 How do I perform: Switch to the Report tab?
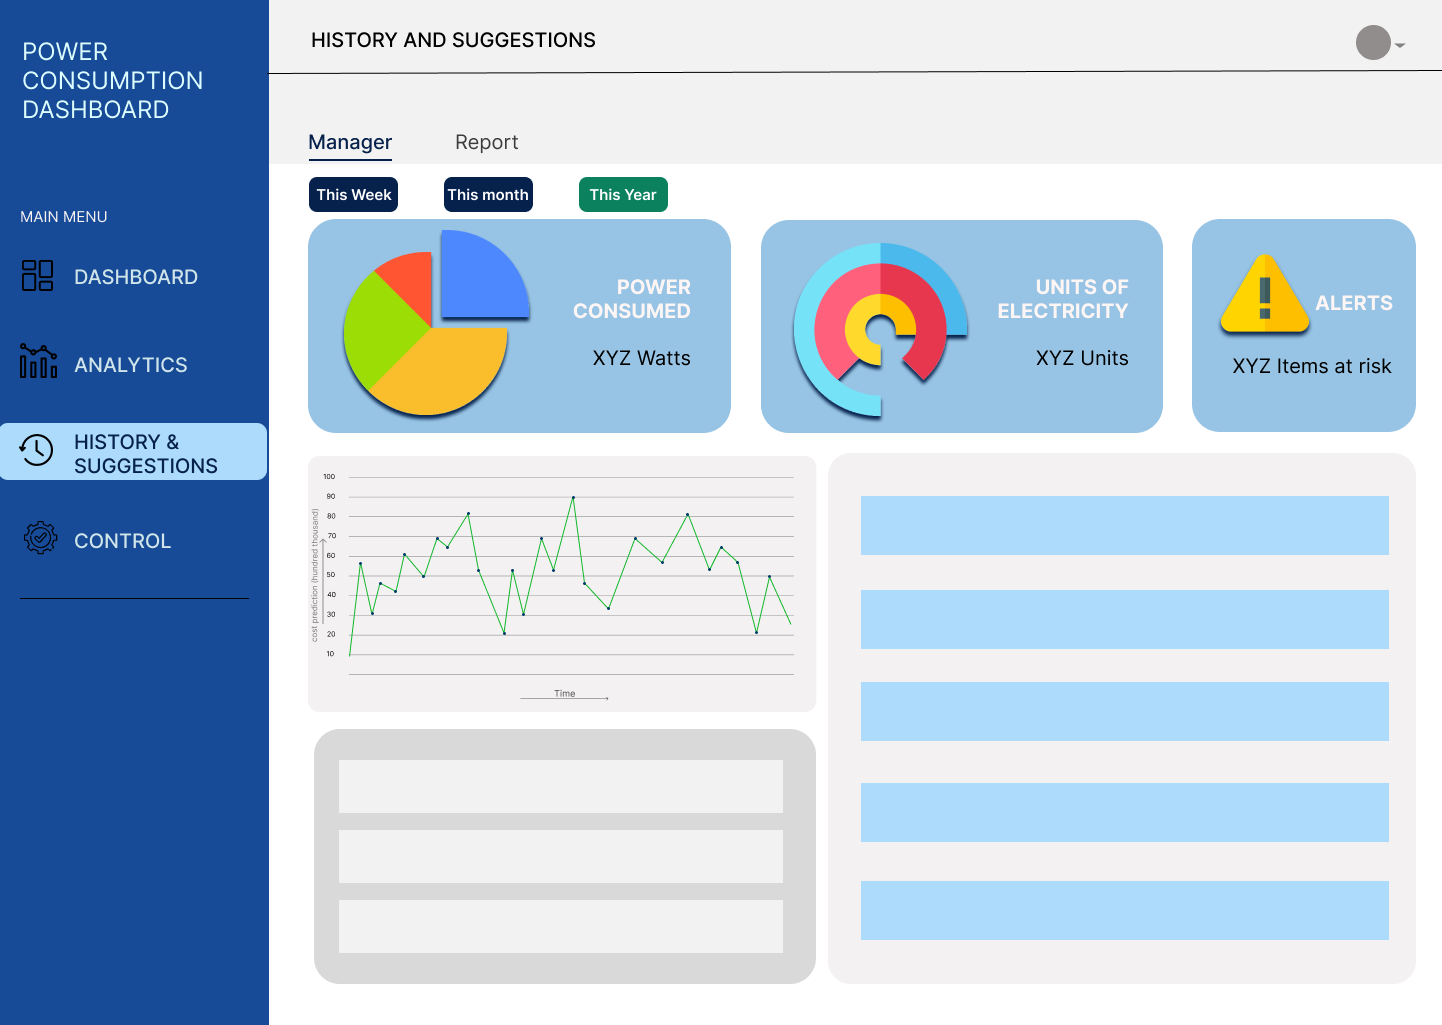[487, 142]
